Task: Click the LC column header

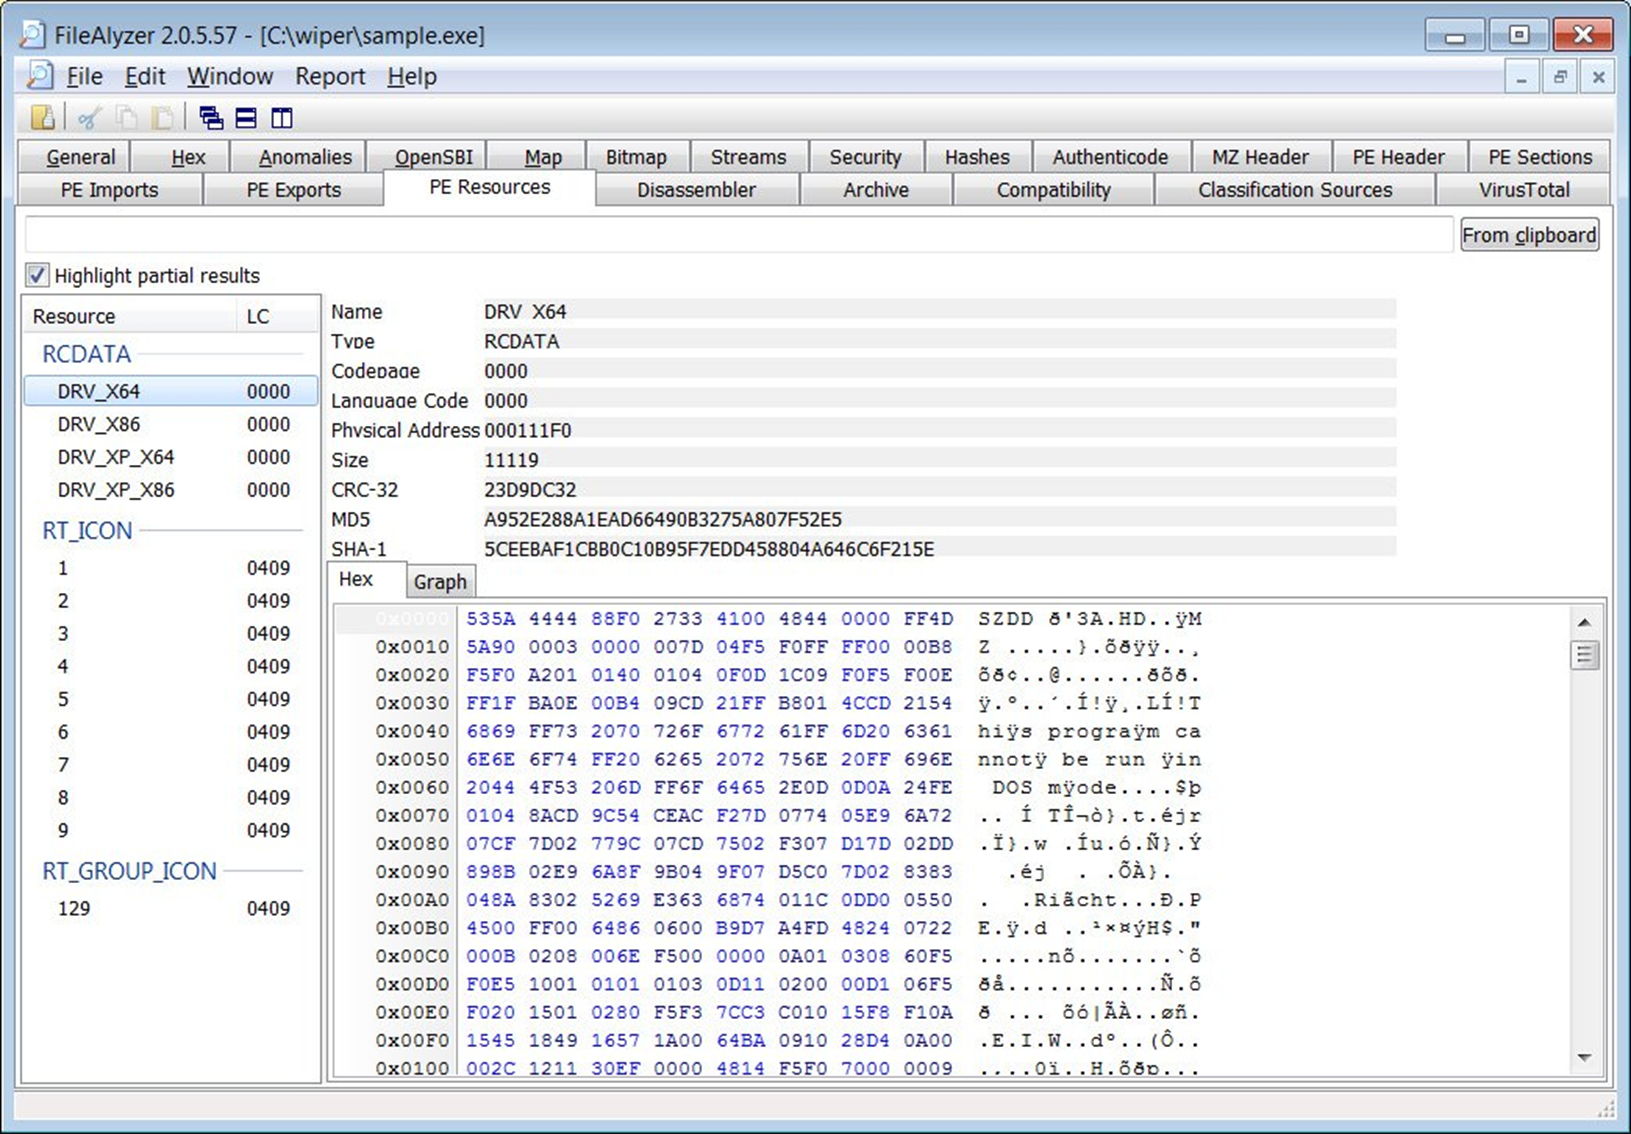Action: click(277, 316)
